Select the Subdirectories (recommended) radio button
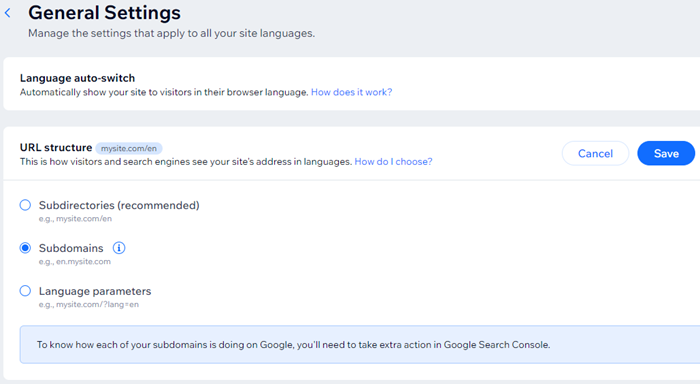The height and width of the screenshot is (384, 700). (25, 205)
